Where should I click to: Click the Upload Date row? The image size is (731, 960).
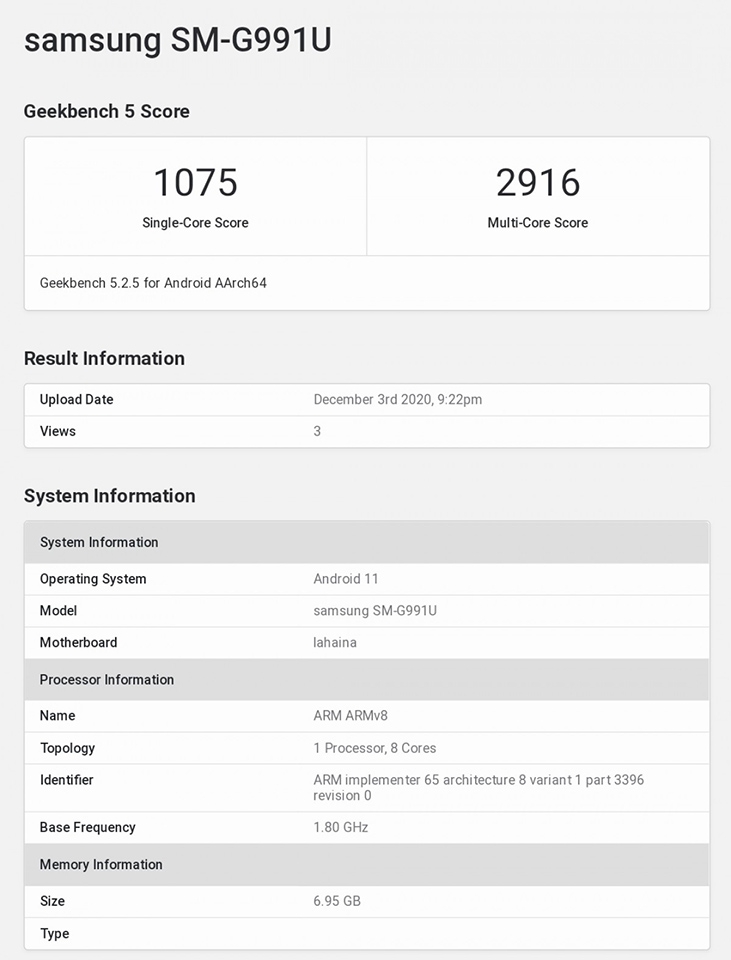pos(75,399)
